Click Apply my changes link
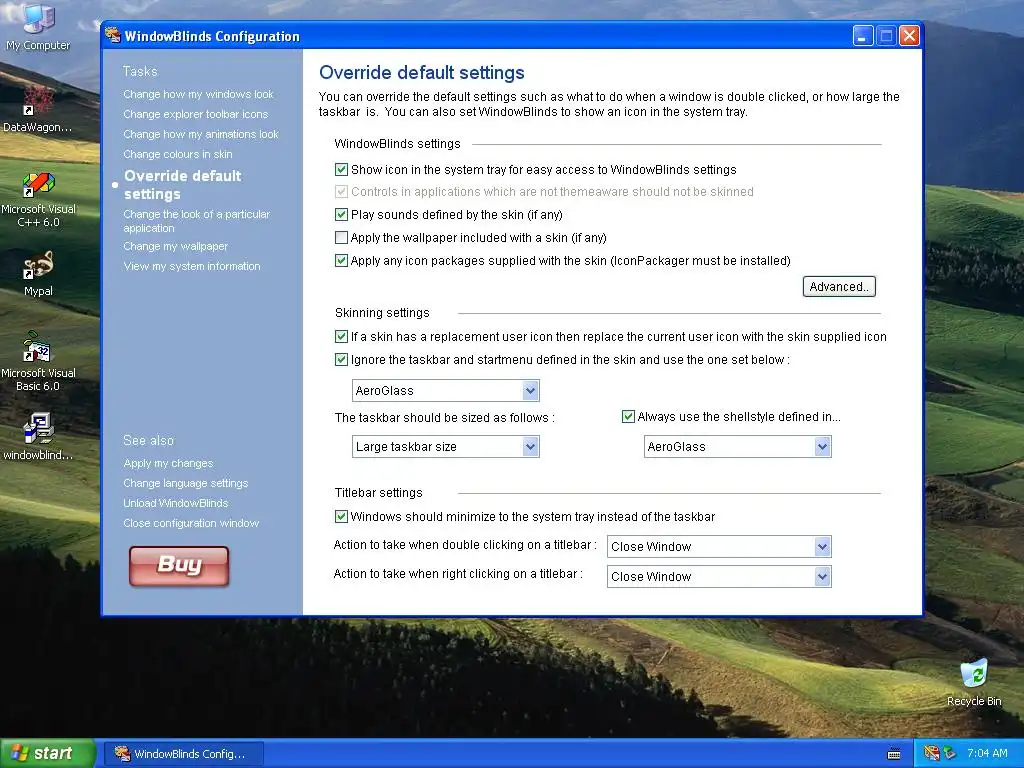 pyautogui.click(x=168, y=463)
